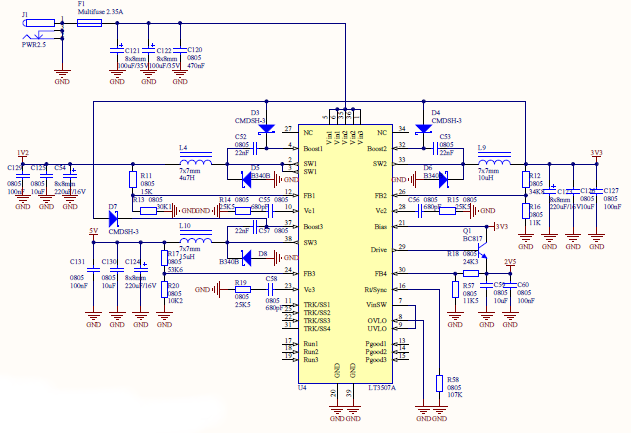The width and height of the screenshot is (631, 433).
Task: Click the 4u7H inductor value text
Action: pyautogui.click(x=187, y=177)
